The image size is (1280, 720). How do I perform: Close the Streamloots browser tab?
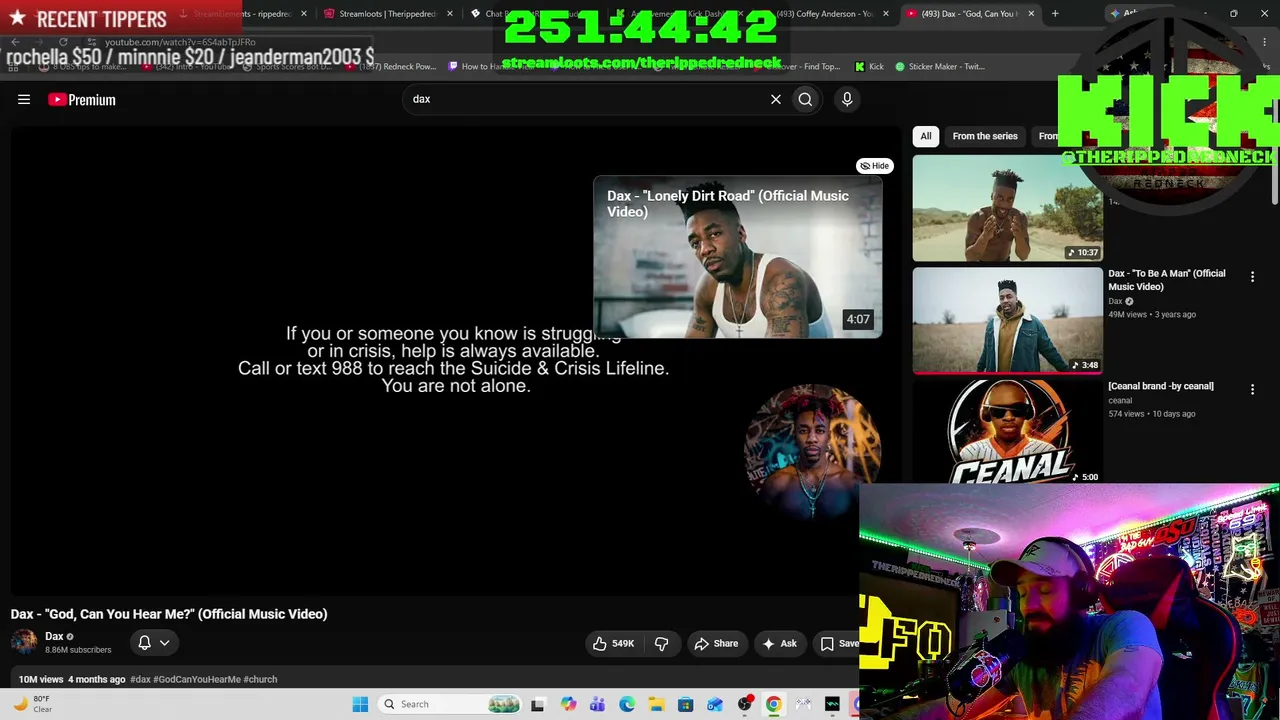point(450,14)
